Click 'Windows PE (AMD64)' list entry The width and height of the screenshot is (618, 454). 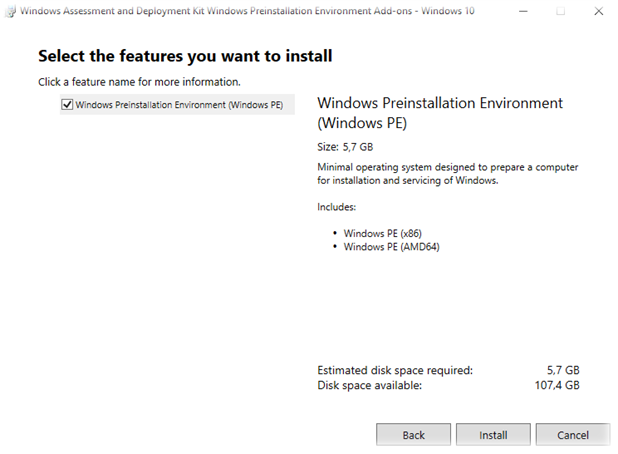pos(391,247)
